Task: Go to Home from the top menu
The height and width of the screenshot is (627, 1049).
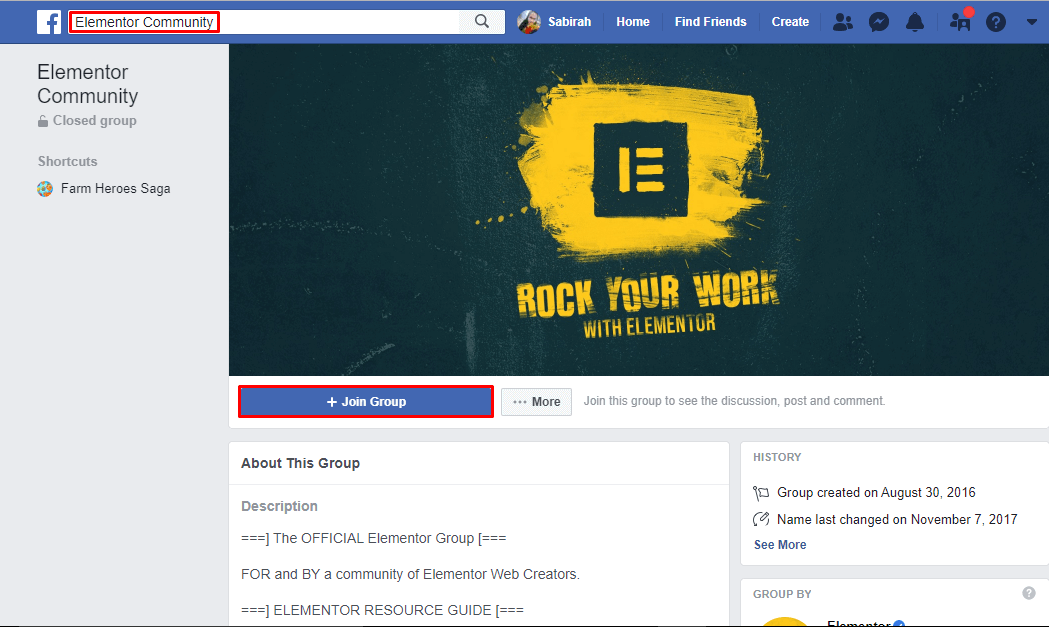Action: [633, 21]
